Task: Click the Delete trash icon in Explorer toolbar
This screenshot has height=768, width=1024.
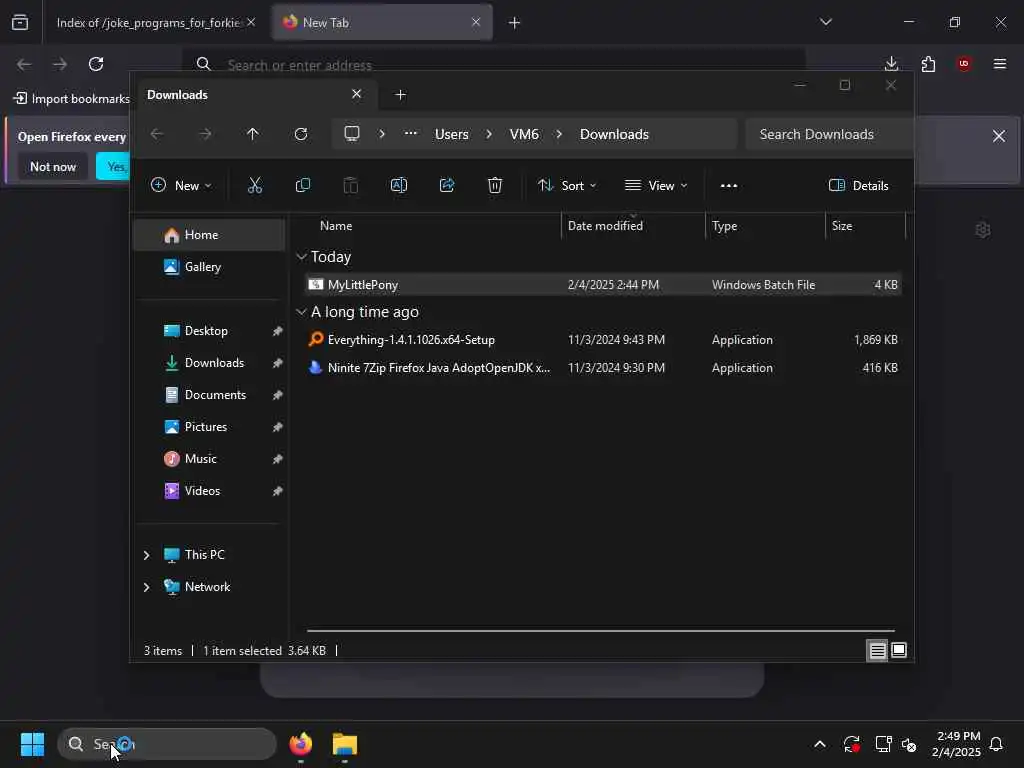Action: (495, 185)
